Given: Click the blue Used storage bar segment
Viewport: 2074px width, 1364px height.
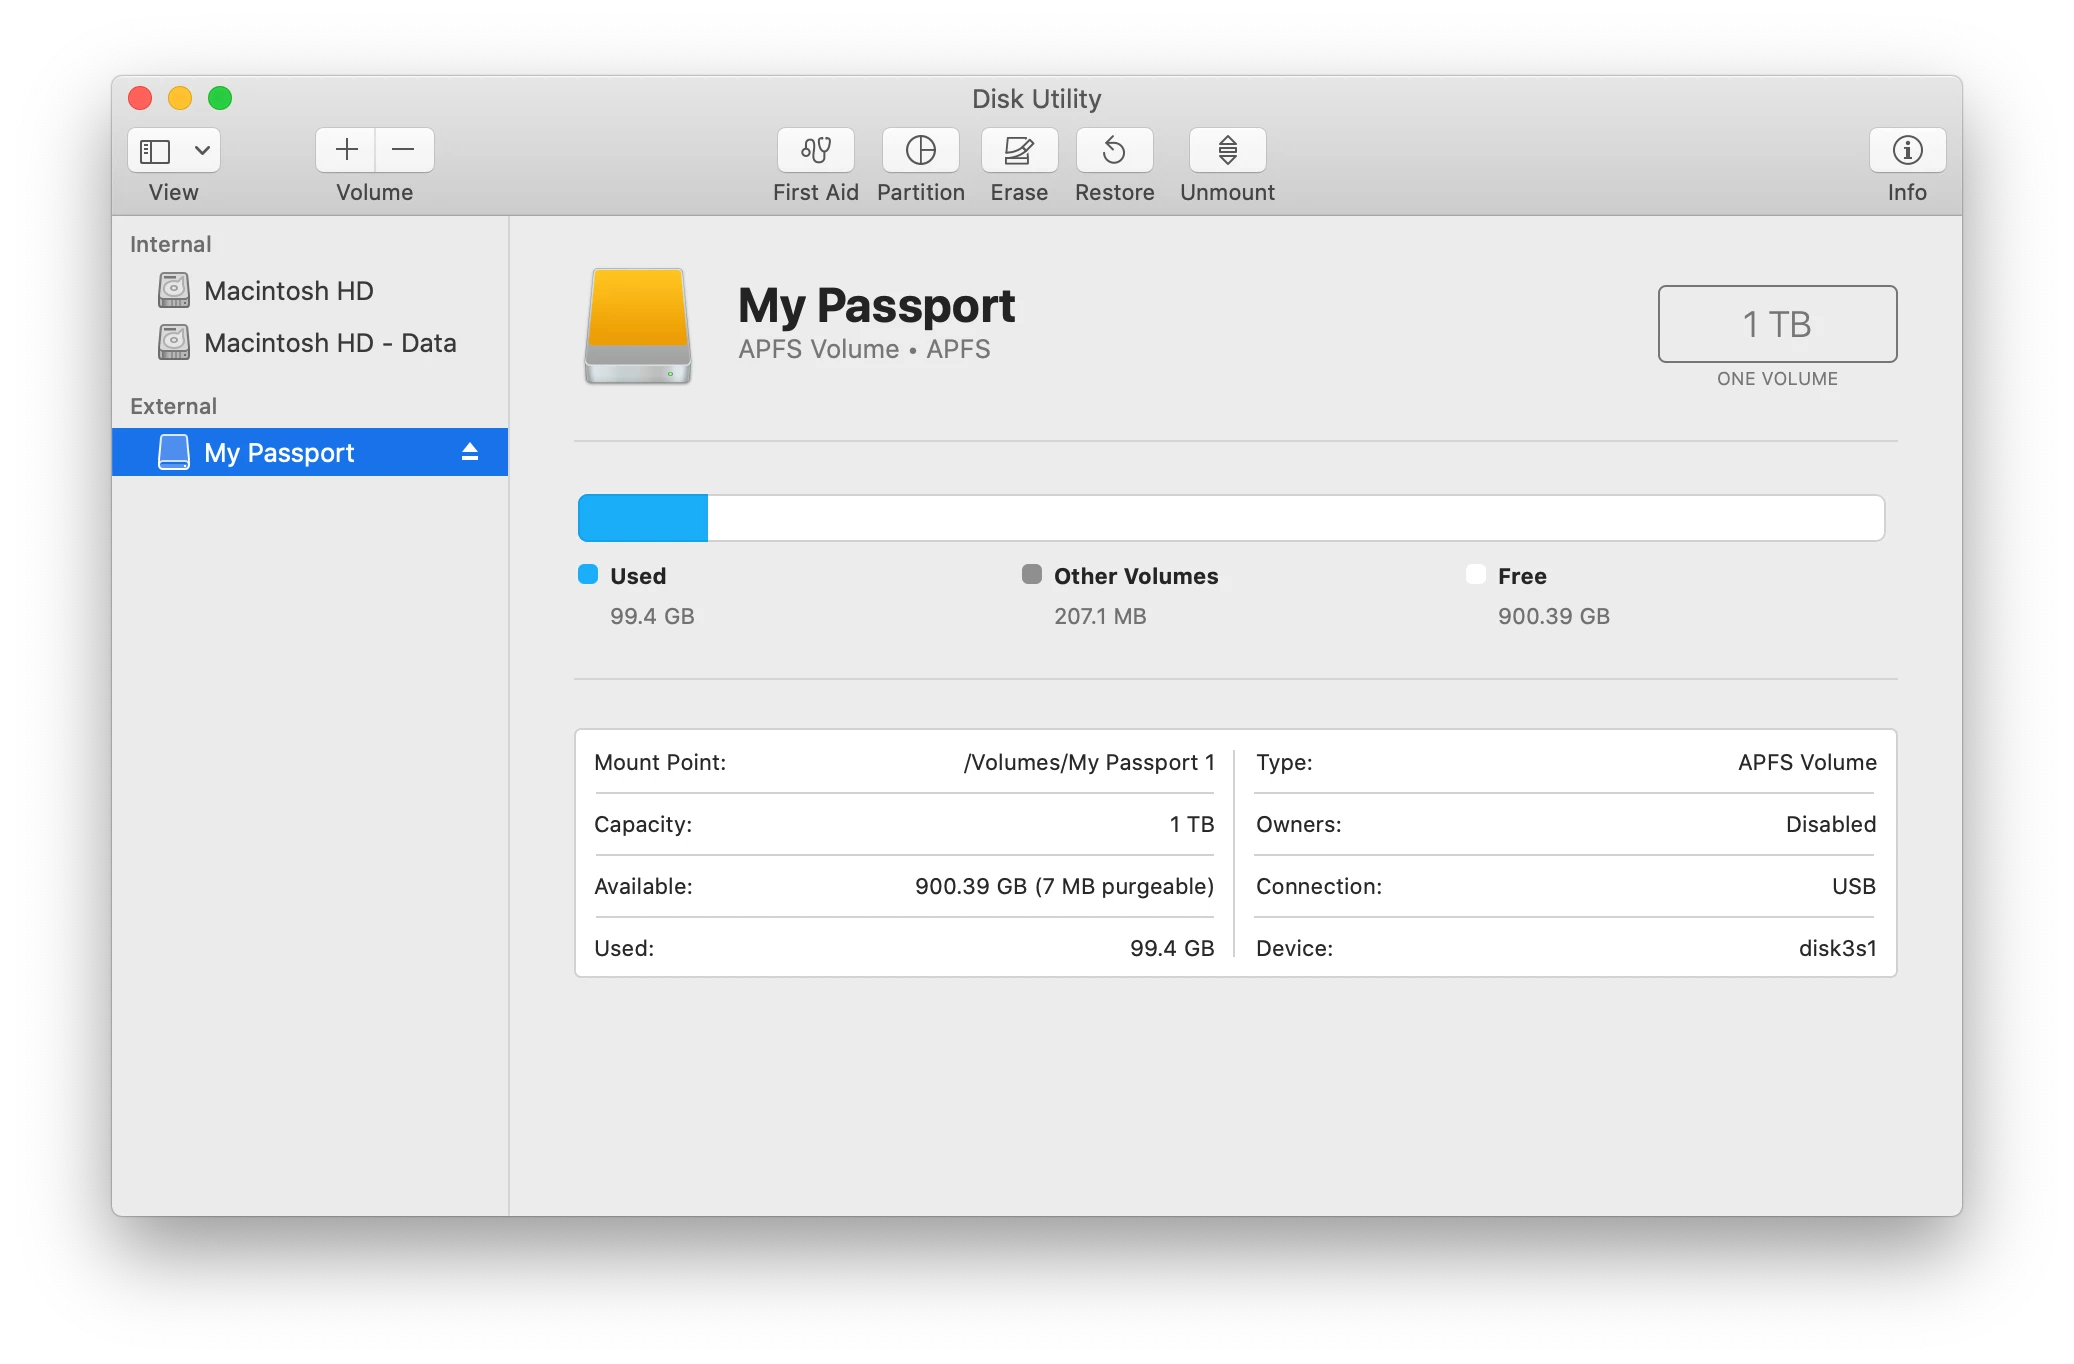Looking at the screenshot, I should [x=643, y=518].
